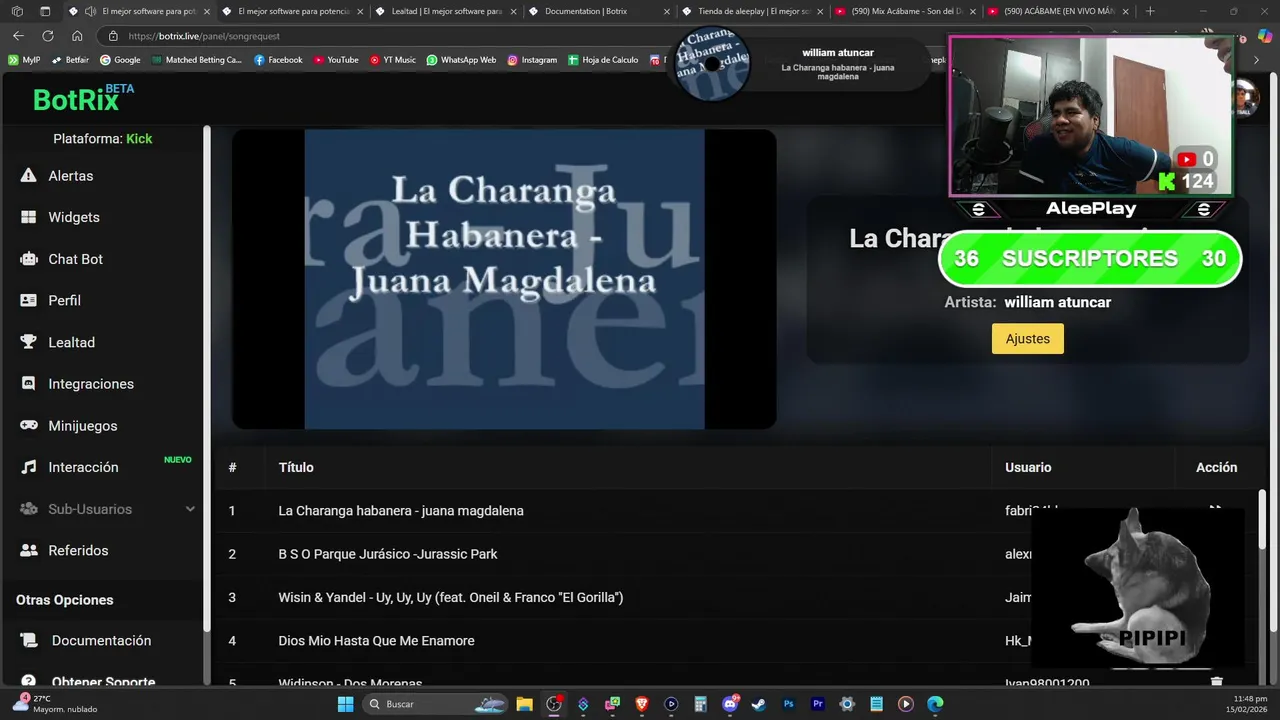Open the YouTube bookmark
Viewport: 1280px width, 720px height.
(x=336, y=60)
